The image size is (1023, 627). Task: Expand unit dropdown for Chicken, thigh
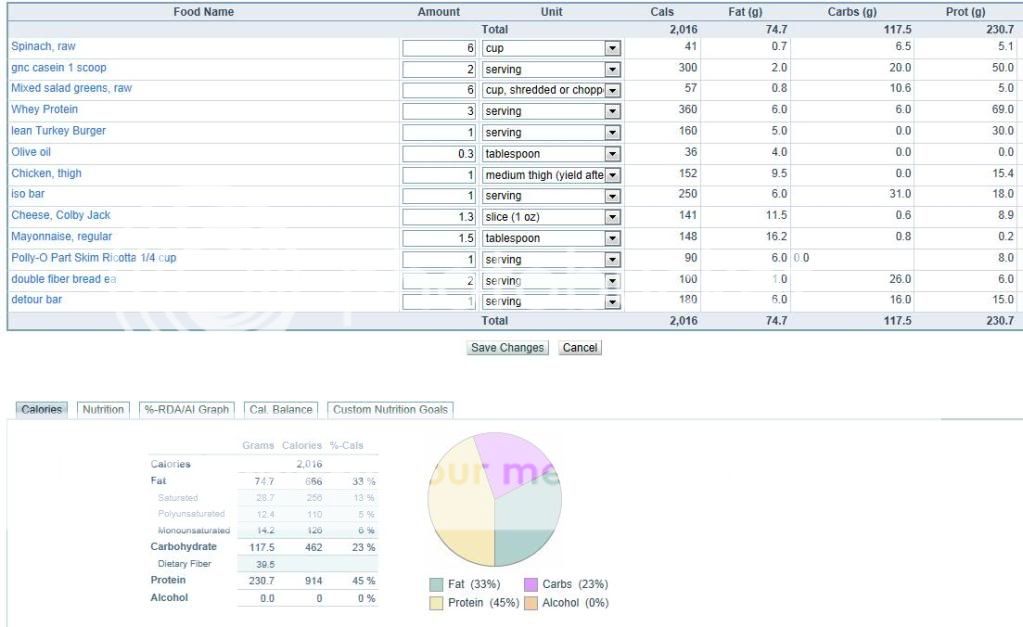[x=612, y=175]
